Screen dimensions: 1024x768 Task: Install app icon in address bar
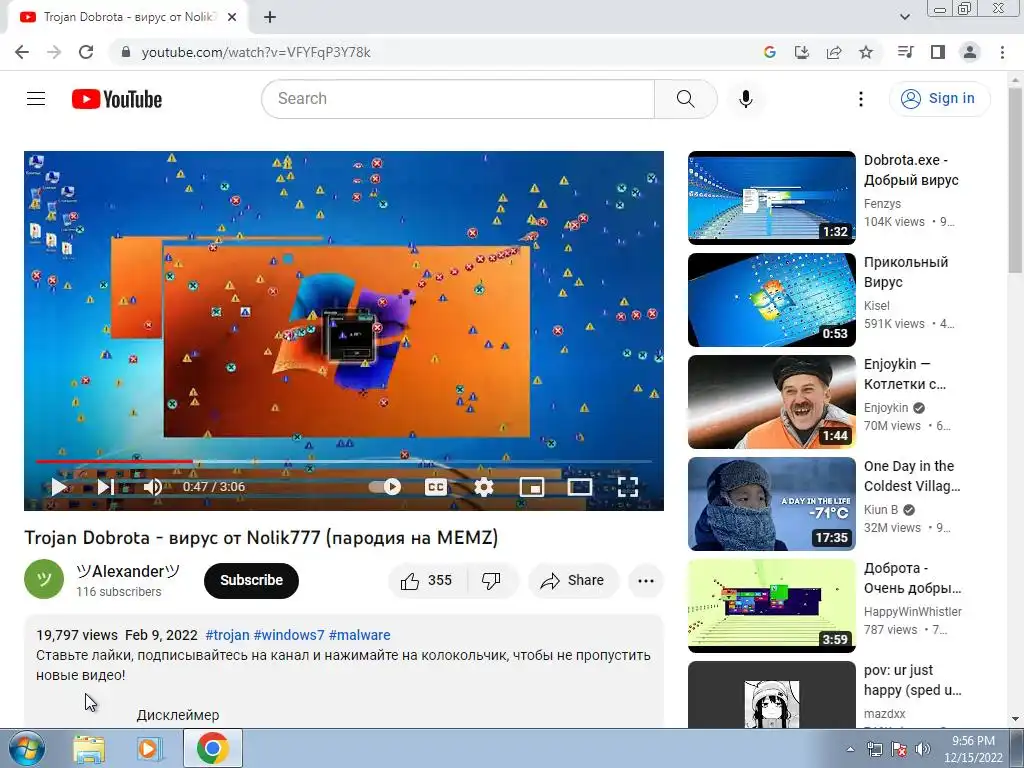pyautogui.click(x=802, y=52)
